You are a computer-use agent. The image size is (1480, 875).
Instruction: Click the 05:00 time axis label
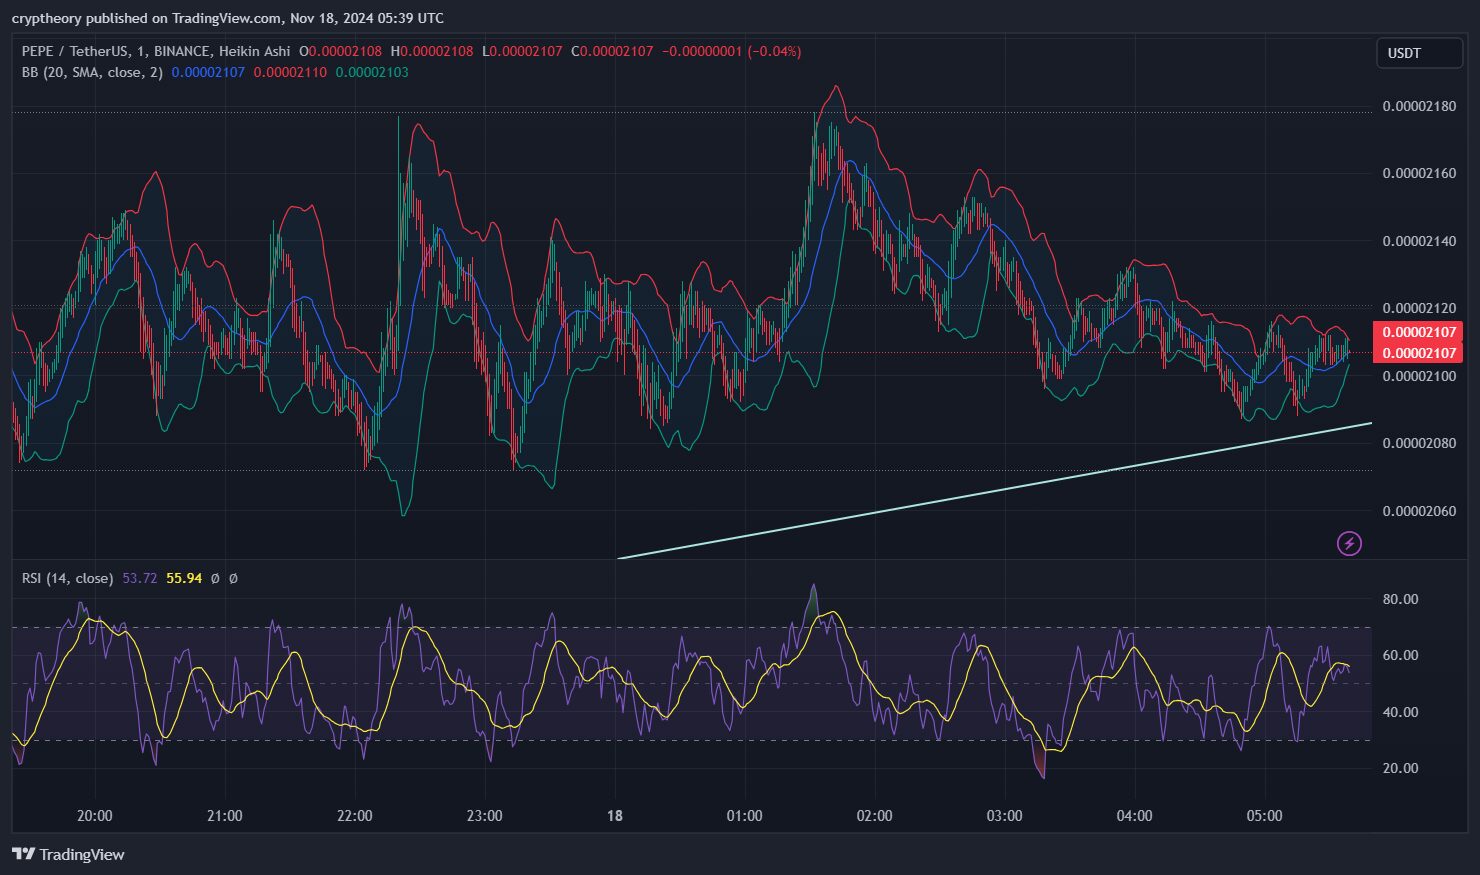1264,815
